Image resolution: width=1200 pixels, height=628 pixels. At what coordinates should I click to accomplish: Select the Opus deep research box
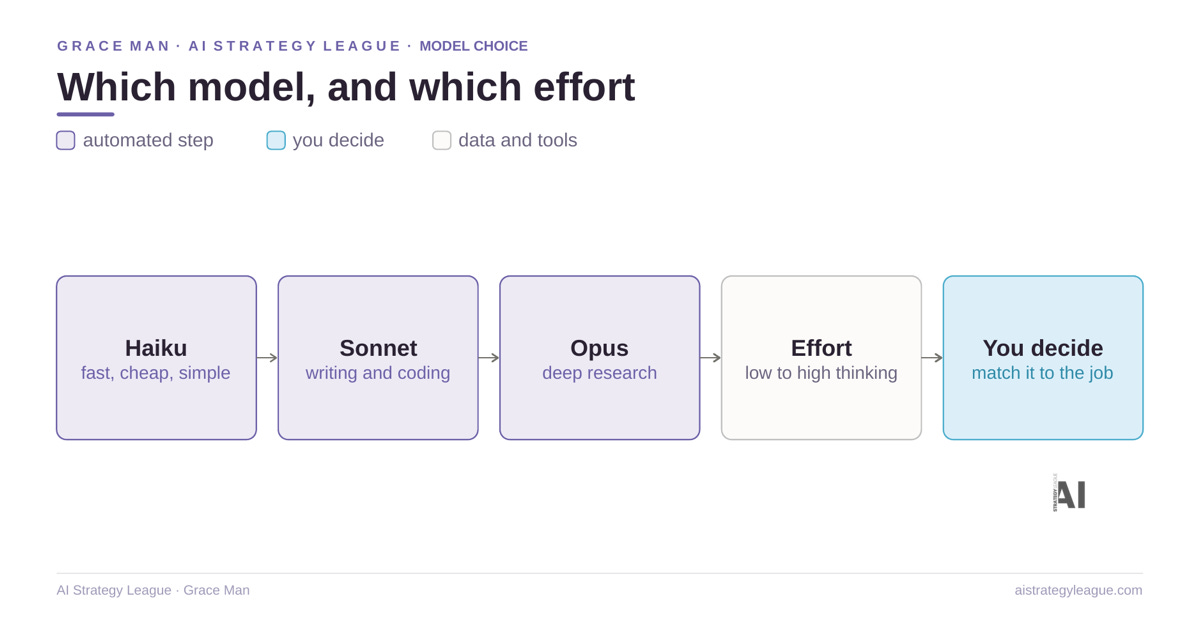click(x=600, y=358)
